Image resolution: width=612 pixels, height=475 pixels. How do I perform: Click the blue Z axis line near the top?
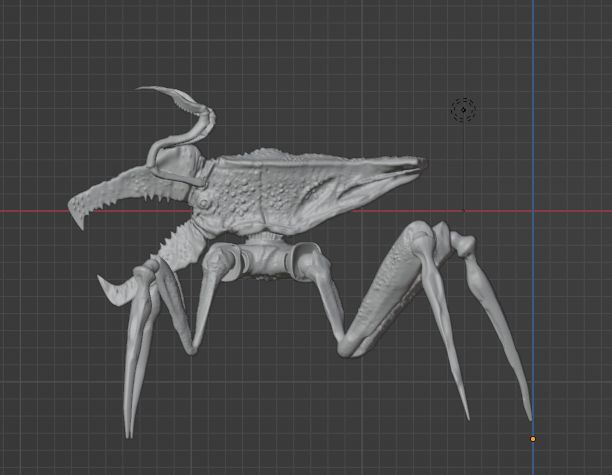pyautogui.click(x=532, y=30)
